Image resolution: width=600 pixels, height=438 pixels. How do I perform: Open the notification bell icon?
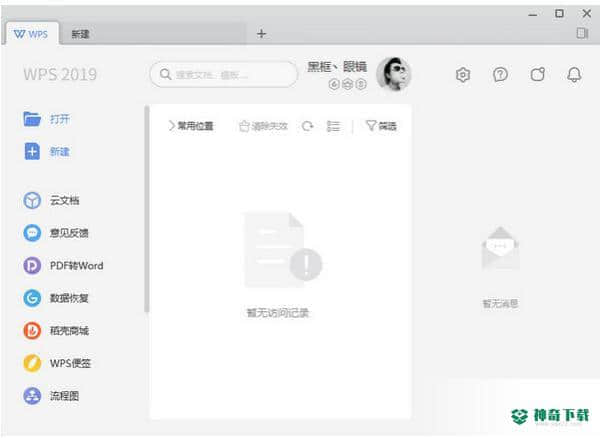click(x=574, y=75)
